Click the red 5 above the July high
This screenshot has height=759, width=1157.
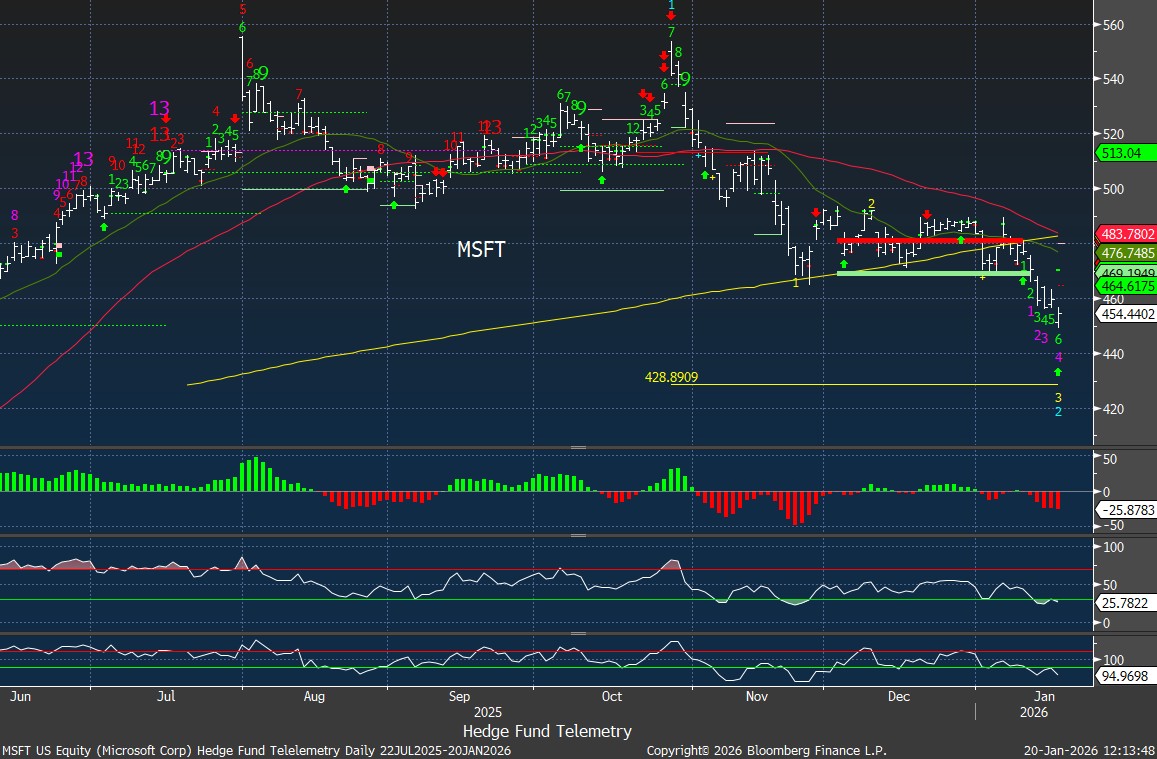point(243,10)
